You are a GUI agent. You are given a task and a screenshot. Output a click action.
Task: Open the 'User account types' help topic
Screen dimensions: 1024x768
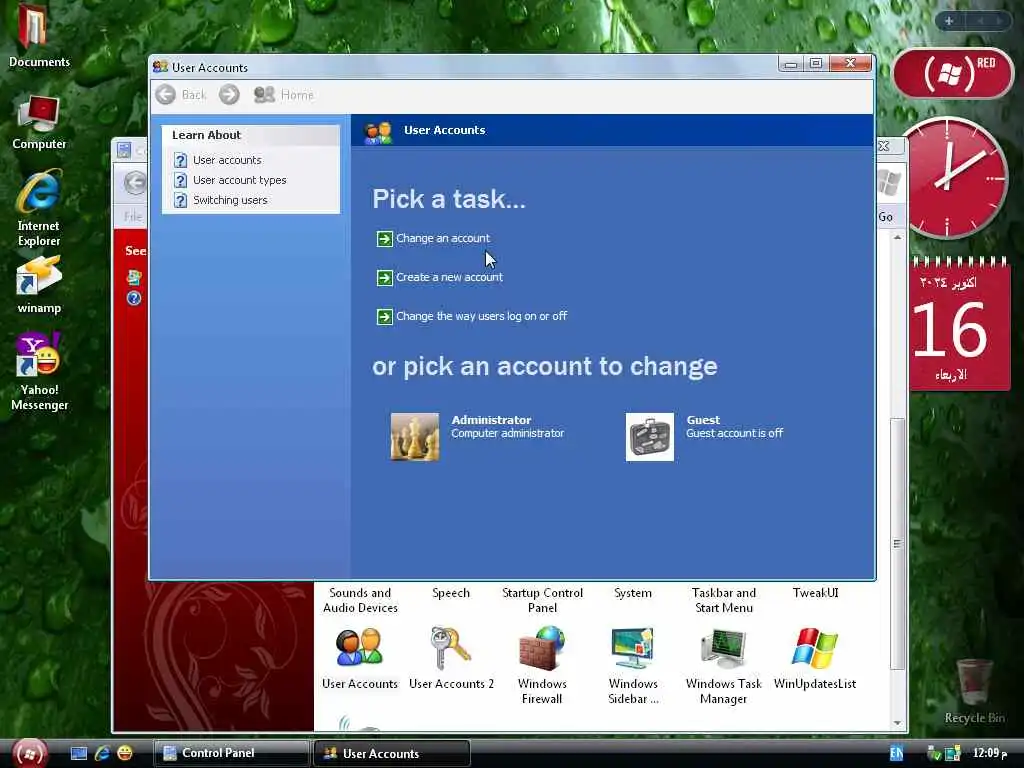click(239, 180)
